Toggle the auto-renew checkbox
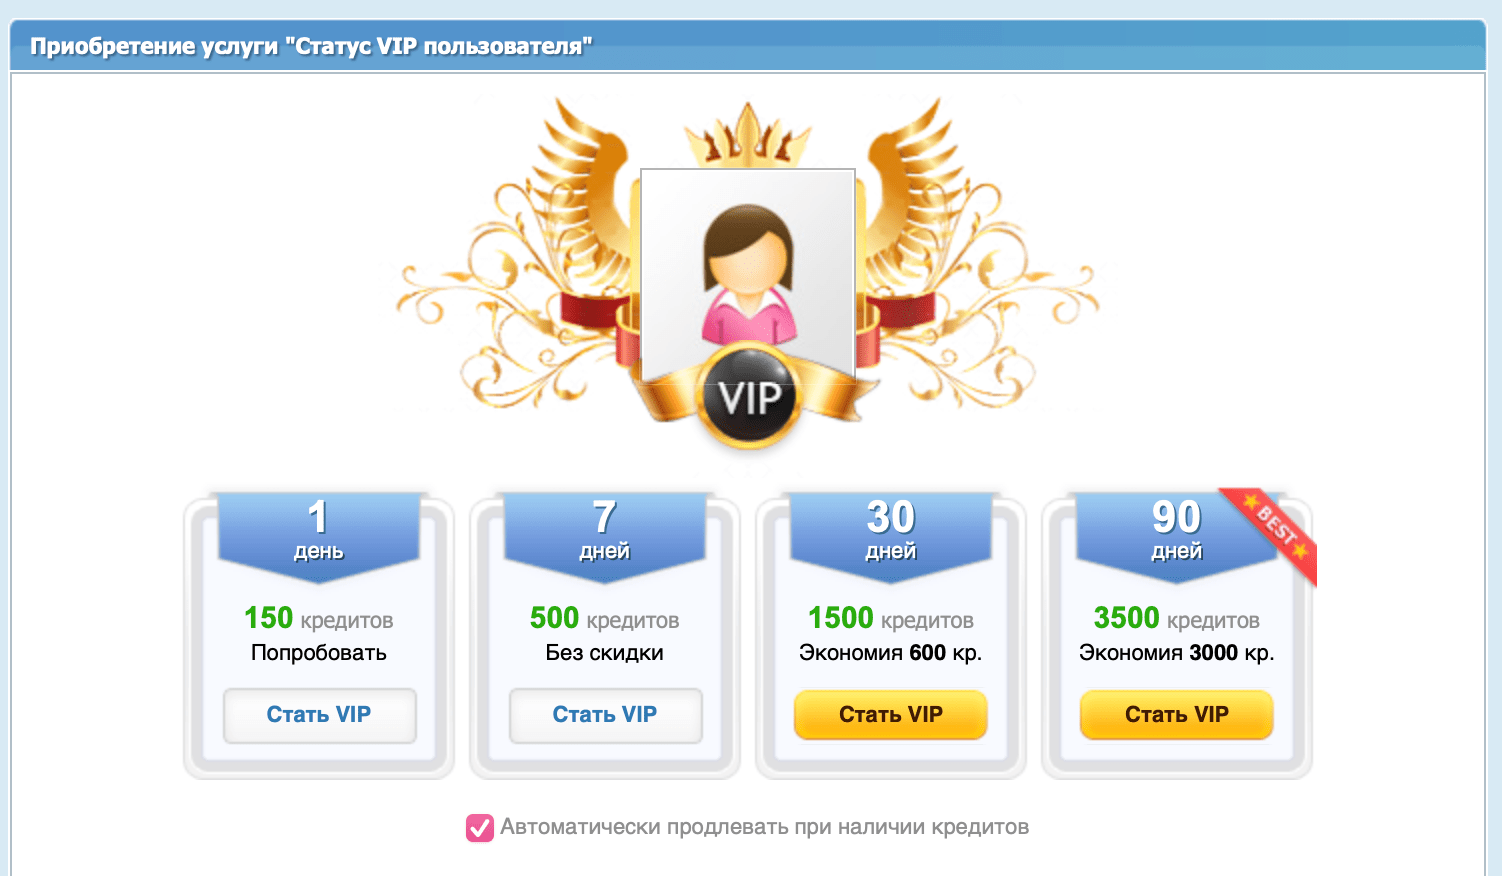Image resolution: width=1502 pixels, height=876 pixels. pyautogui.click(x=480, y=828)
